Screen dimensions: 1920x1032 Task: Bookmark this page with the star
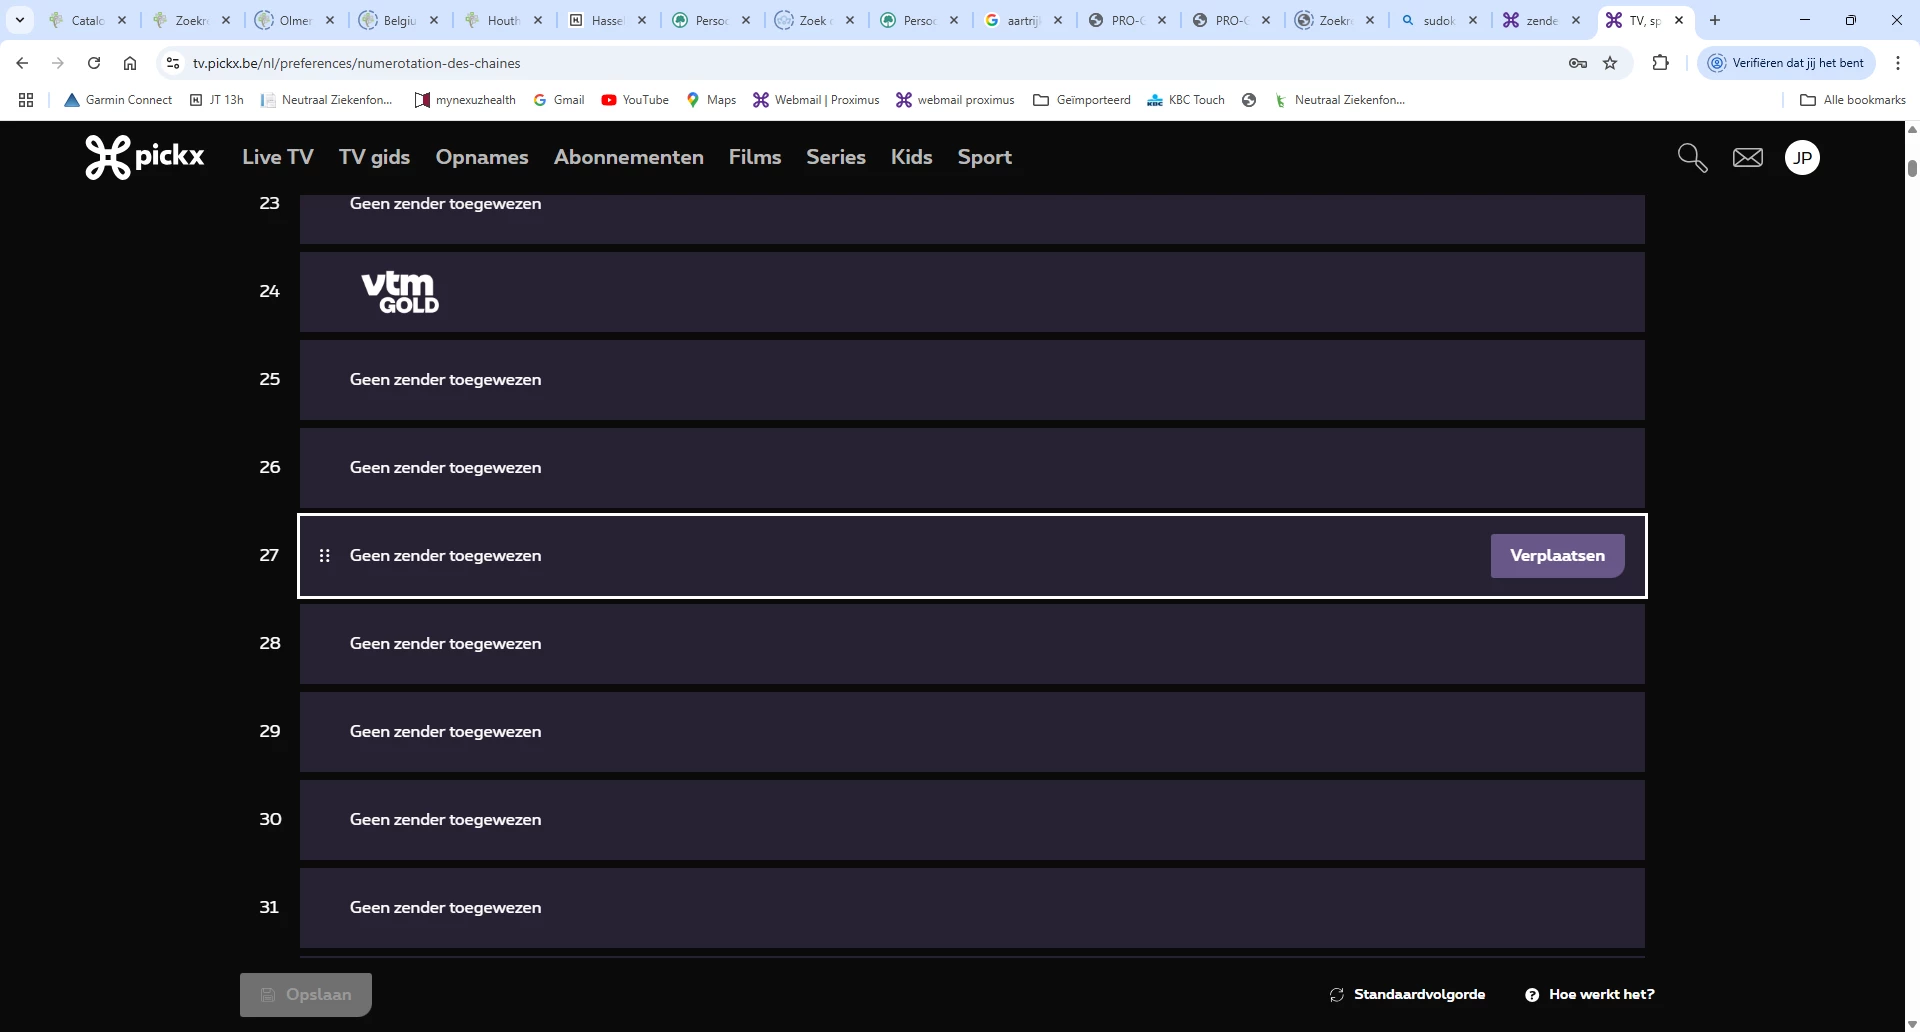pyautogui.click(x=1610, y=63)
